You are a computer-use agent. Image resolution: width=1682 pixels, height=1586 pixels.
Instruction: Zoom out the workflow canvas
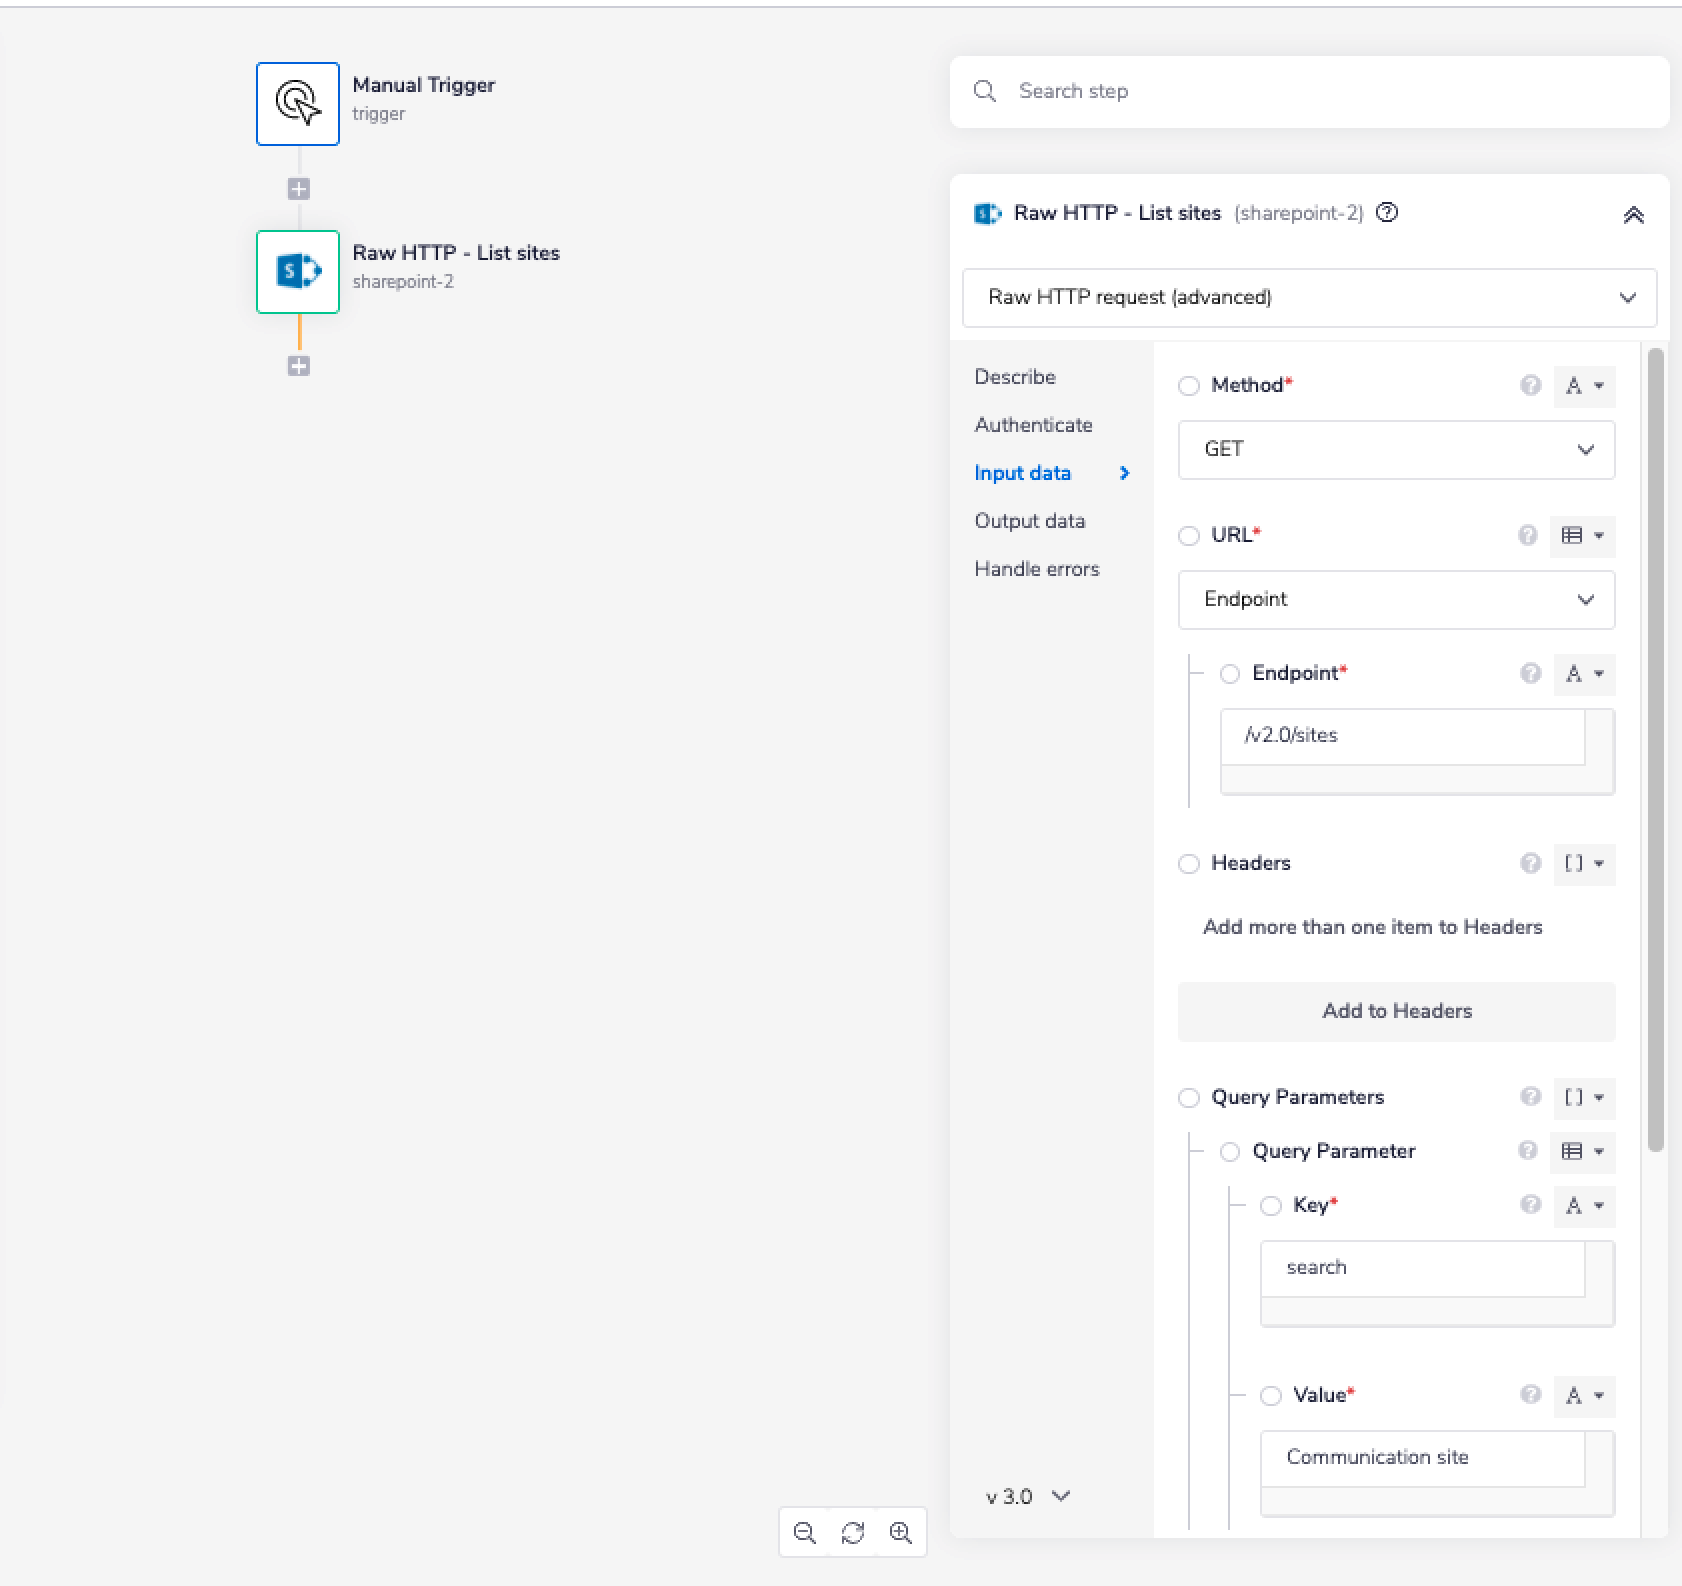tap(804, 1532)
